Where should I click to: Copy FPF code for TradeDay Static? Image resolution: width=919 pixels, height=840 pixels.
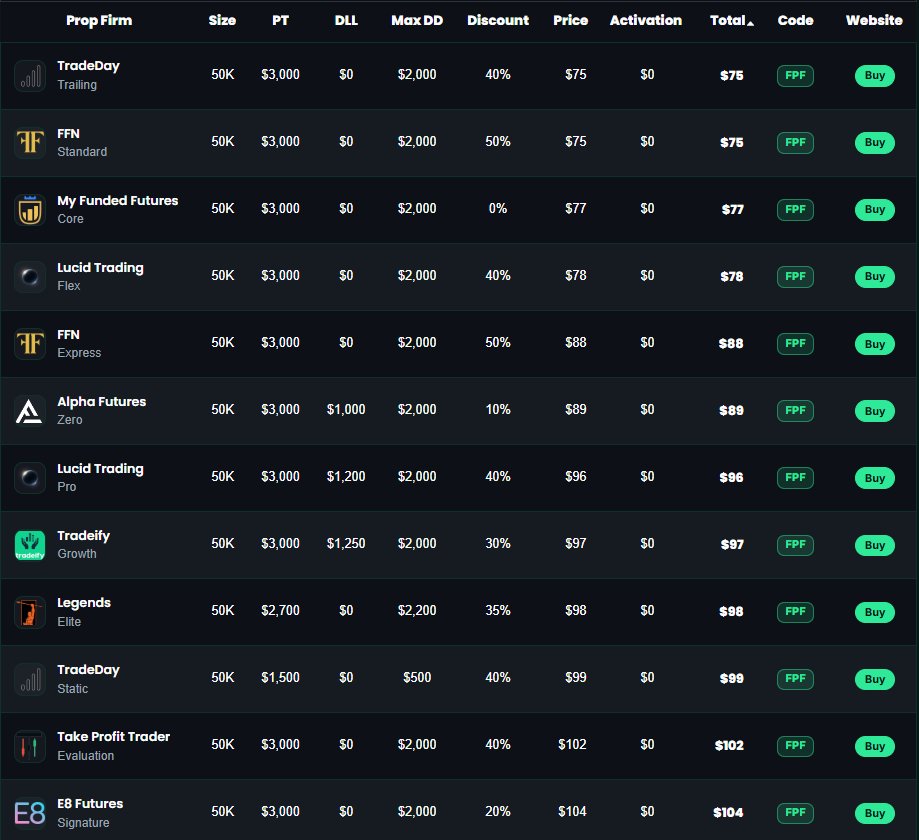[795, 678]
